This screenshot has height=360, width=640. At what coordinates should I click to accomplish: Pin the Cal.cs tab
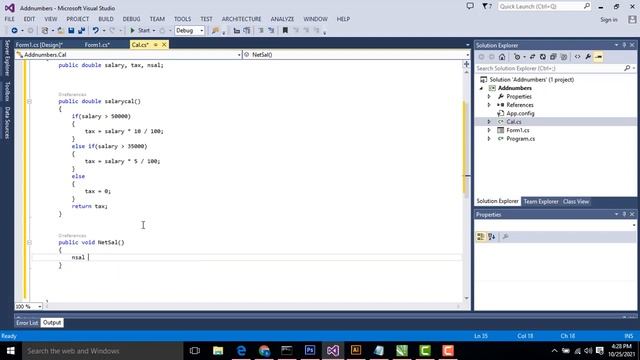[x=156, y=44]
